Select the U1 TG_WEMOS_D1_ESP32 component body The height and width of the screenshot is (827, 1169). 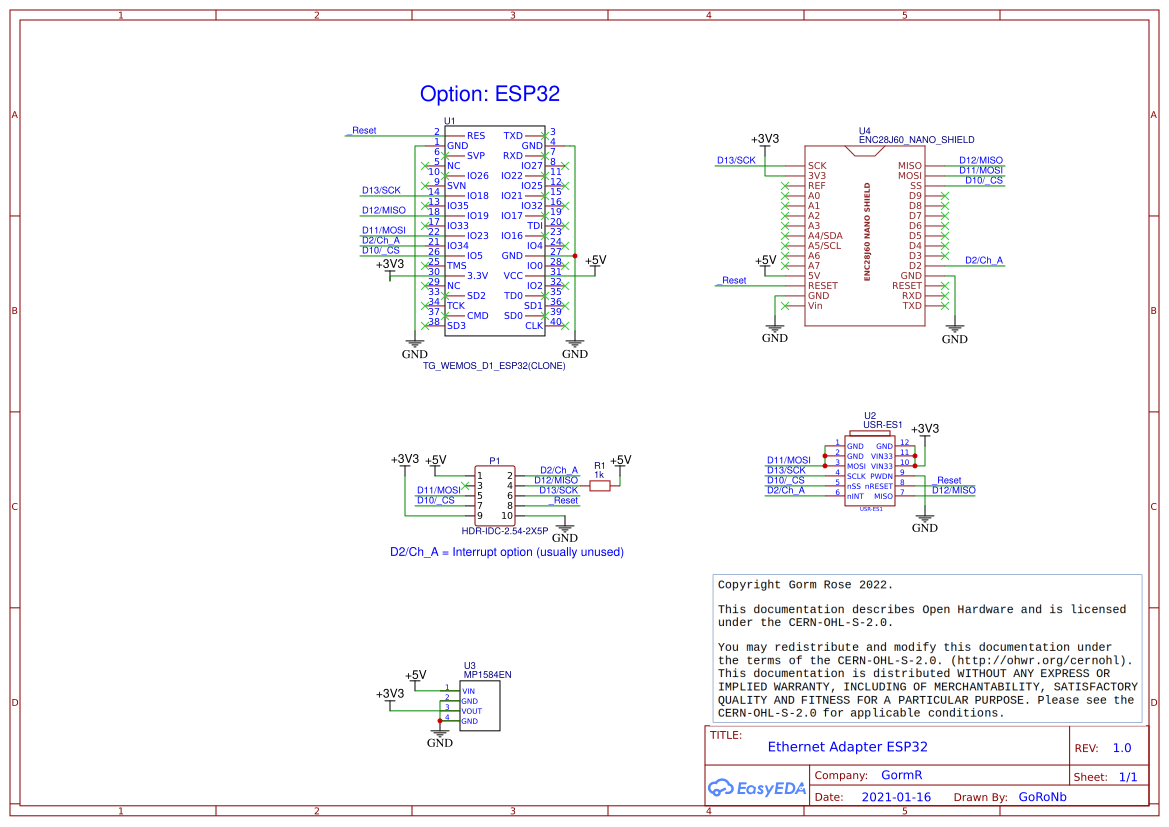(494, 230)
